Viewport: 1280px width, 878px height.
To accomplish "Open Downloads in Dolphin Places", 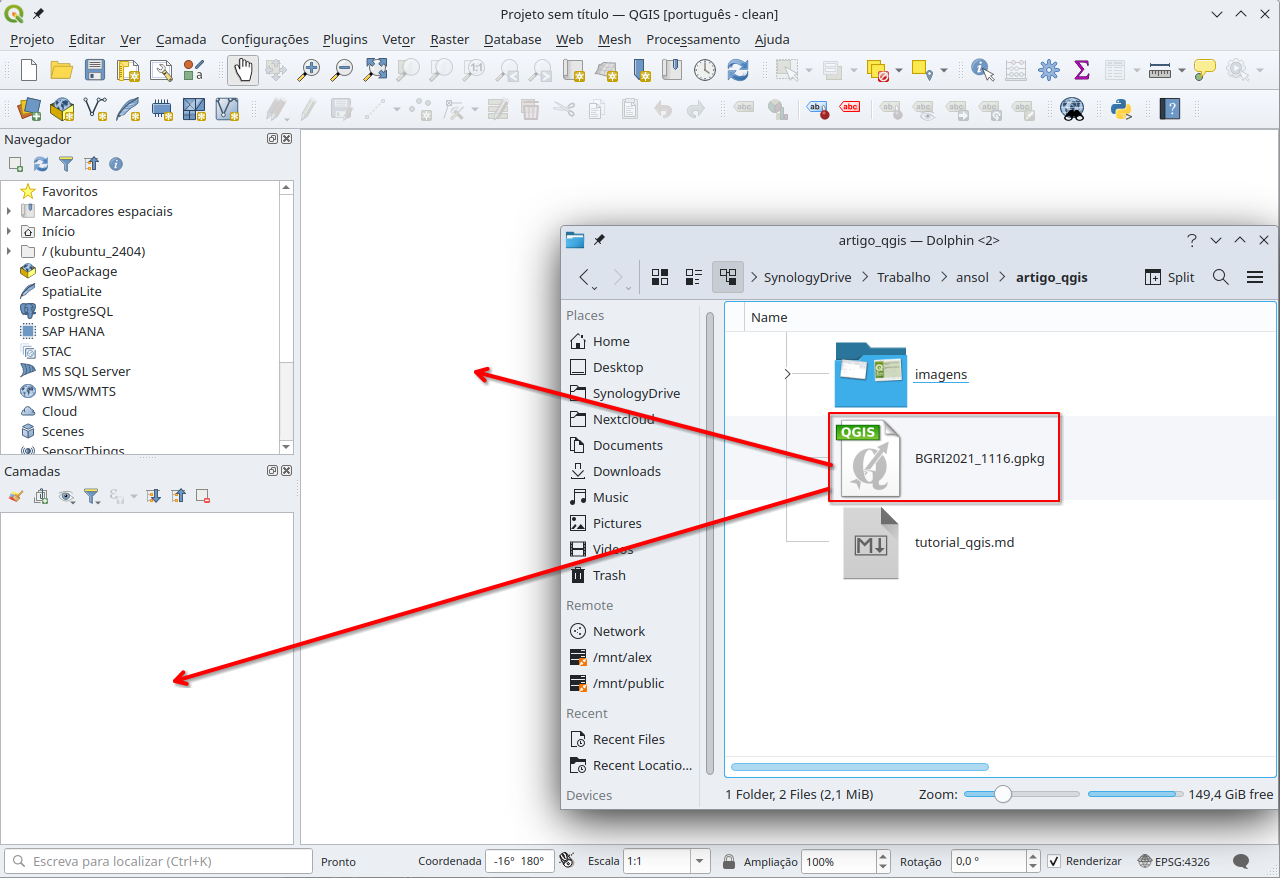I will pyautogui.click(x=627, y=471).
